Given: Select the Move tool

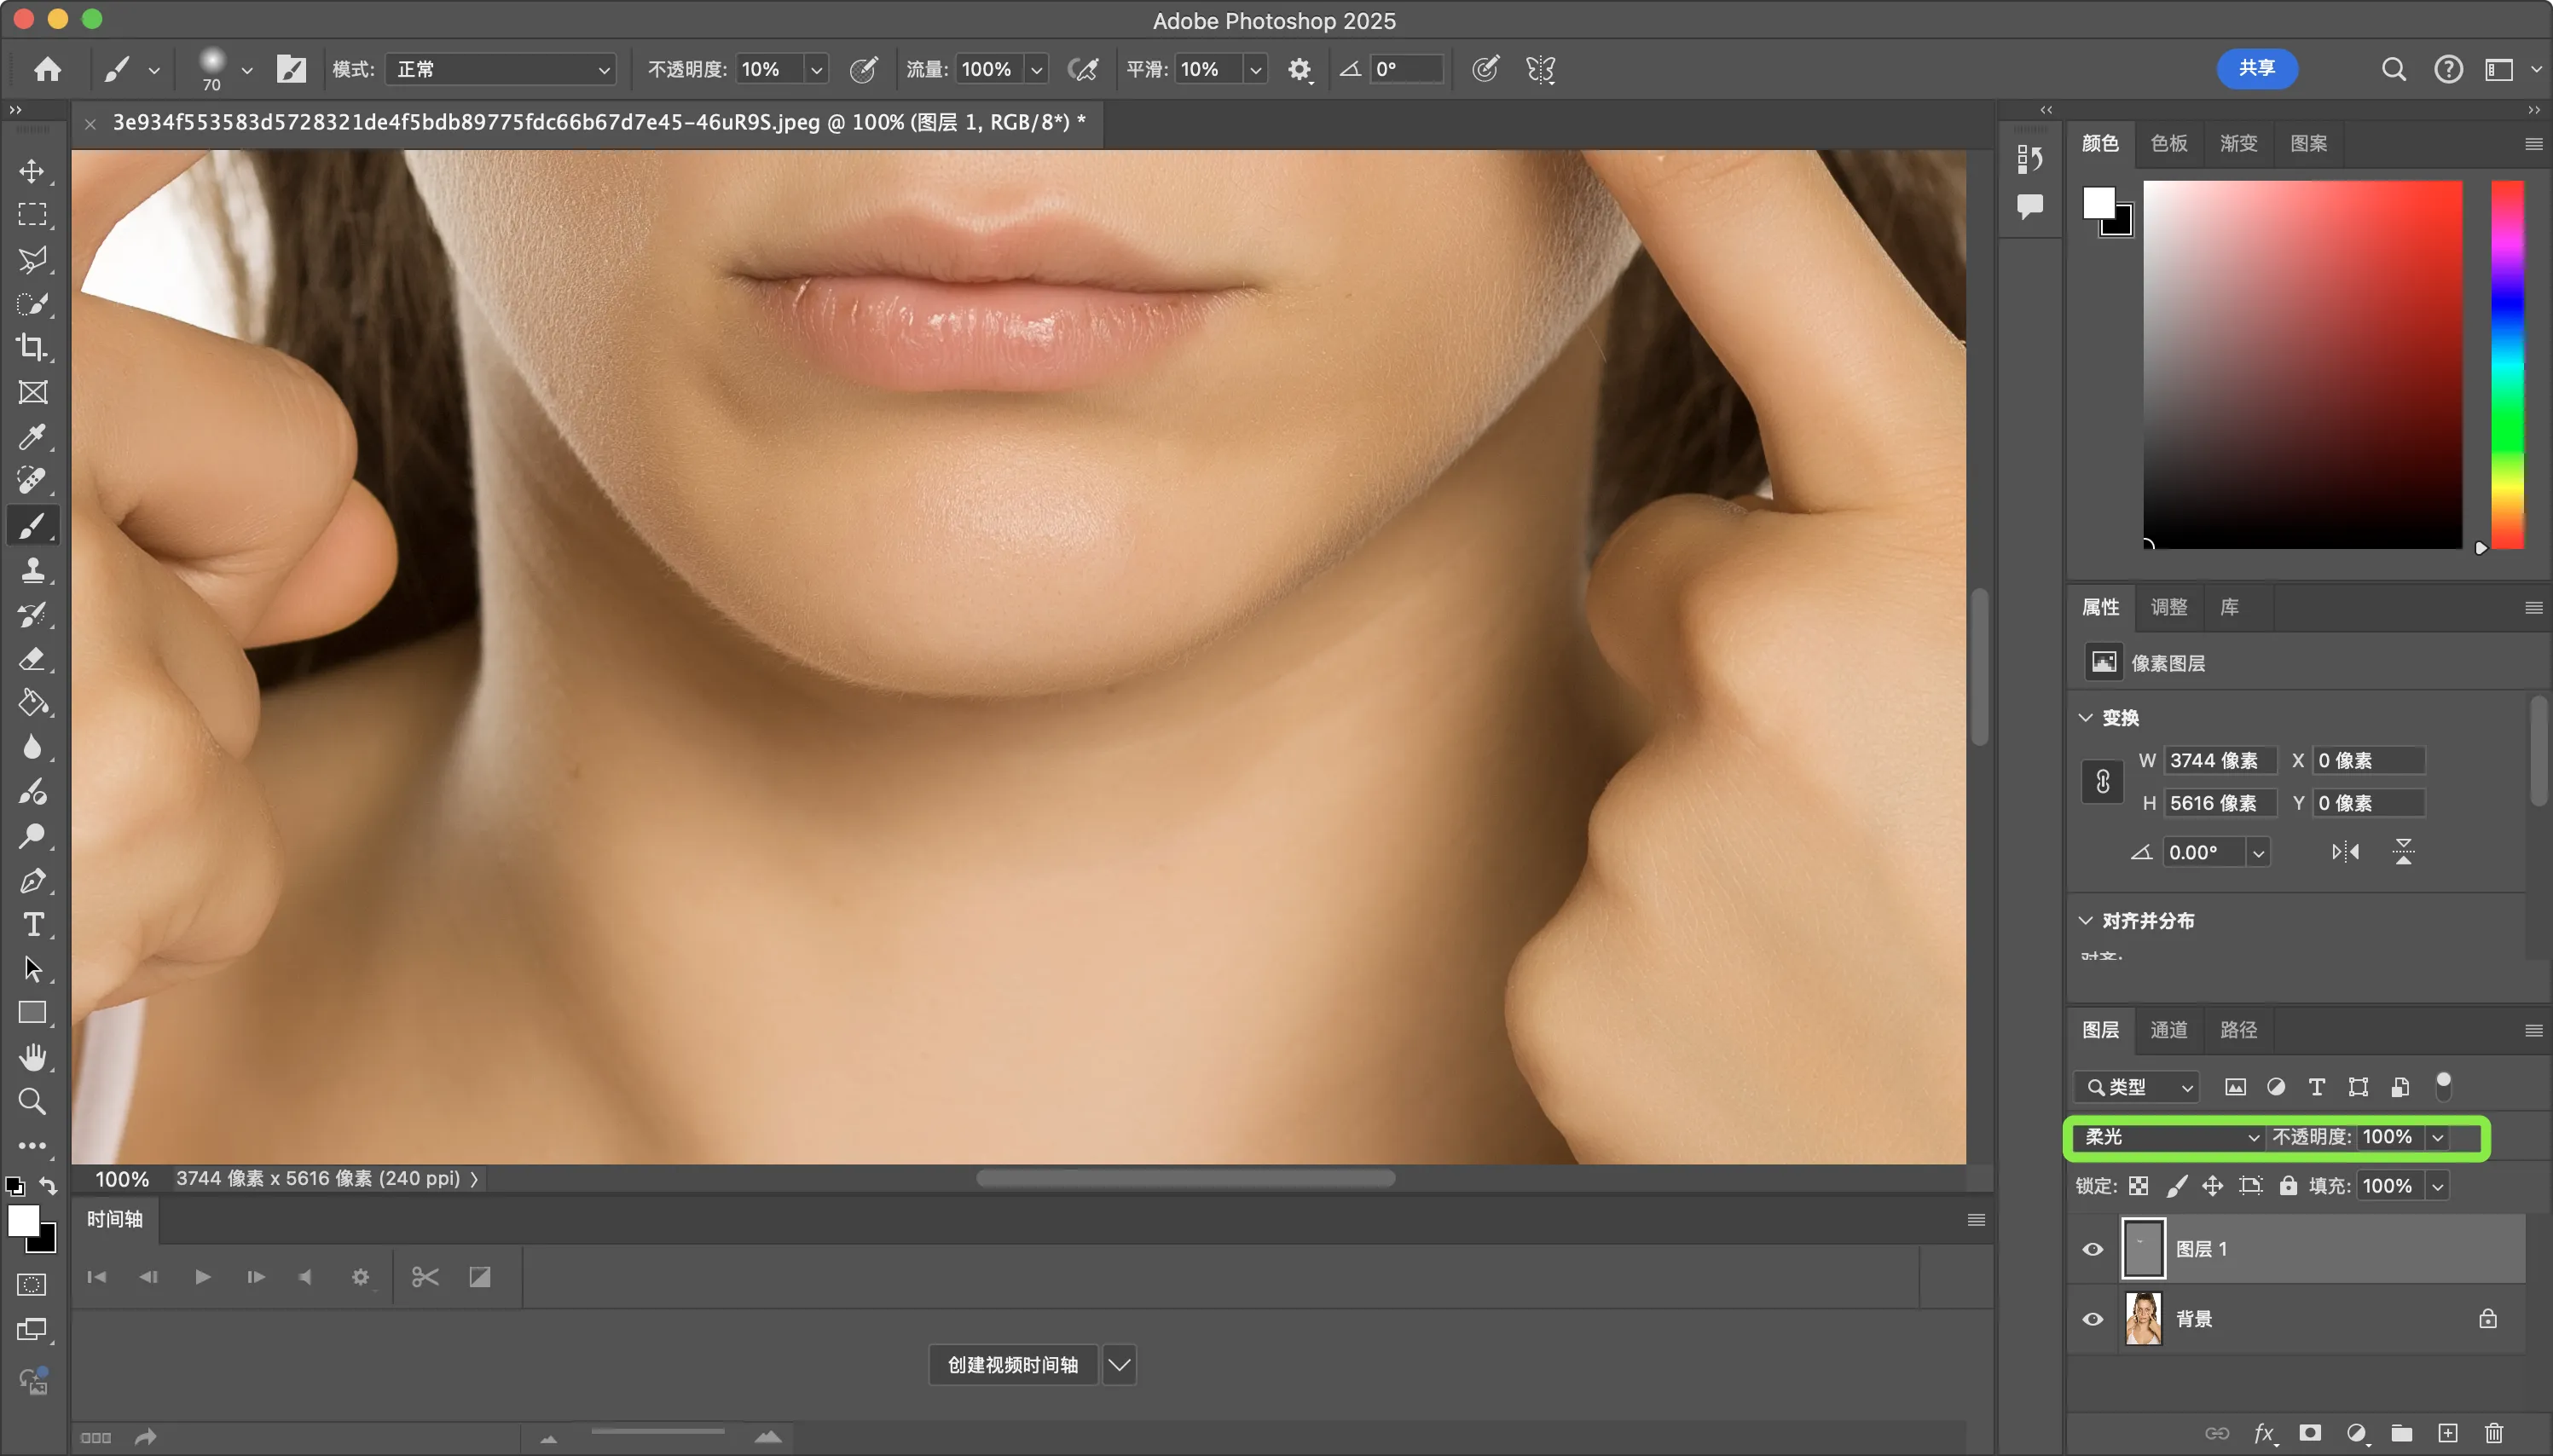Looking at the screenshot, I should [x=32, y=171].
